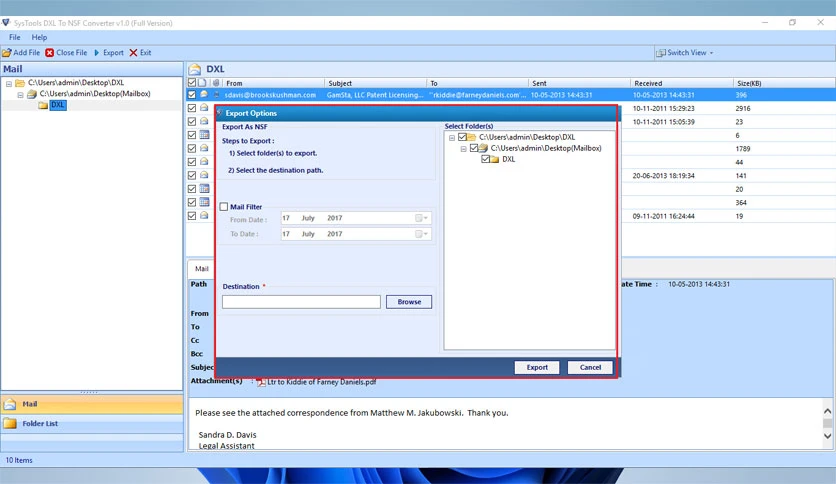Sort by the Subject column header

pos(375,83)
